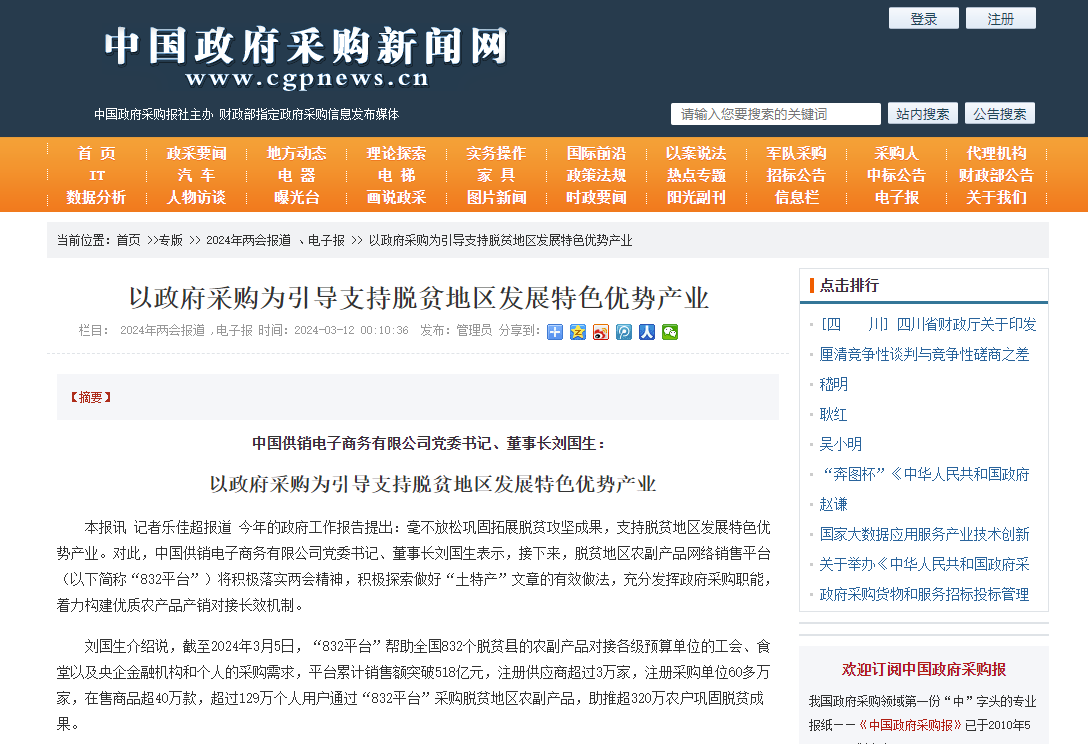
Task: Open the 厘清竞争性谈判与竞争性磋商 ranking link
Action: [x=924, y=354]
